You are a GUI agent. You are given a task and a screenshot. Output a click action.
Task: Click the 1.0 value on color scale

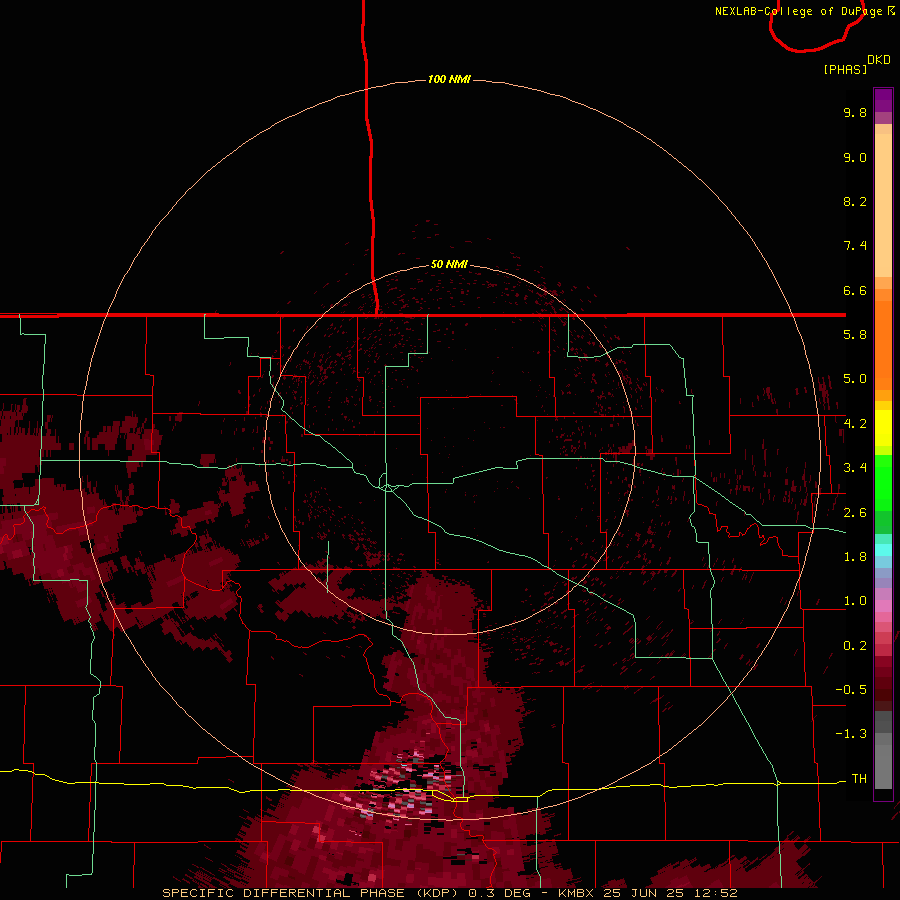tap(855, 601)
